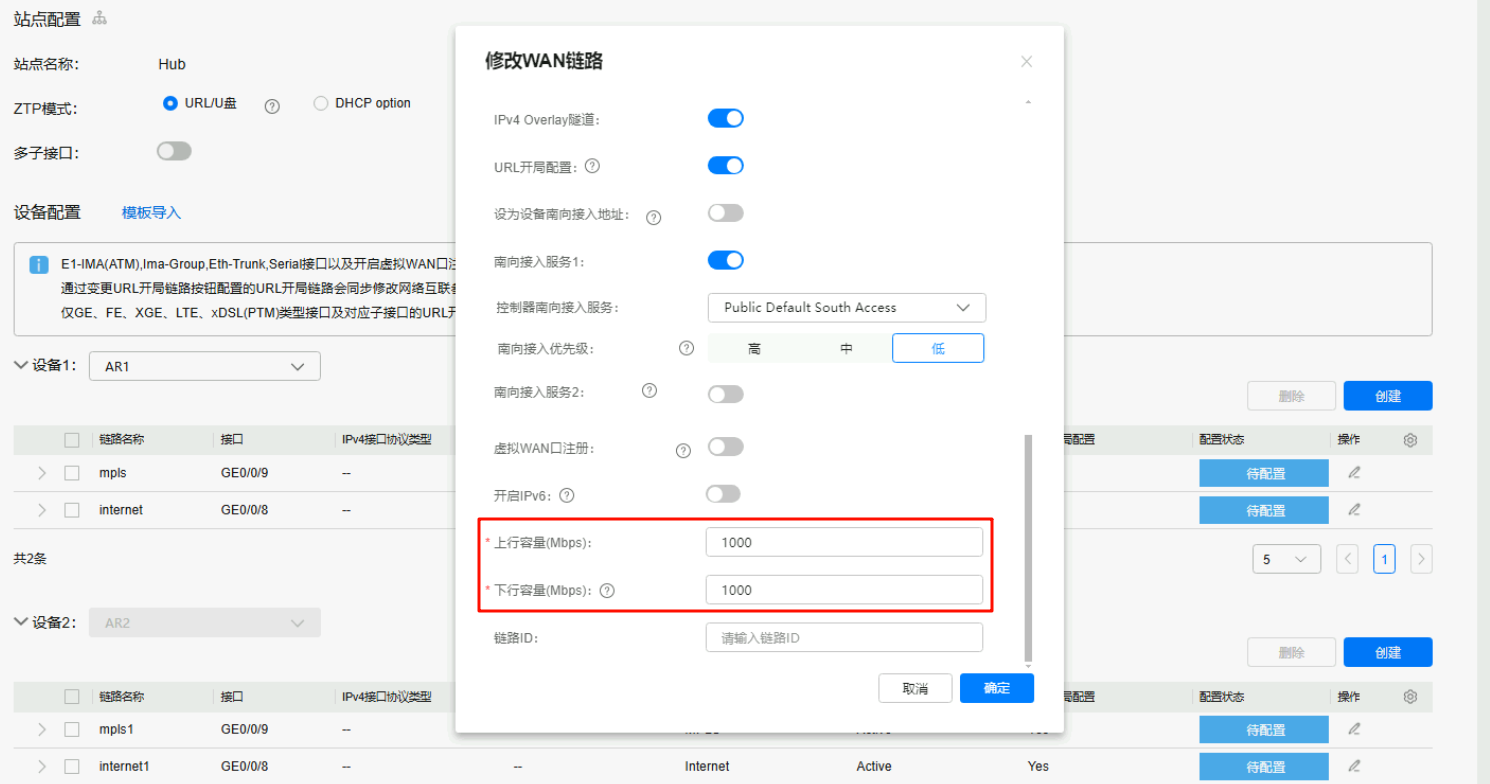1490x784 pixels.
Task: Click the edit pencil icon for mpls row
Action: [1354, 472]
